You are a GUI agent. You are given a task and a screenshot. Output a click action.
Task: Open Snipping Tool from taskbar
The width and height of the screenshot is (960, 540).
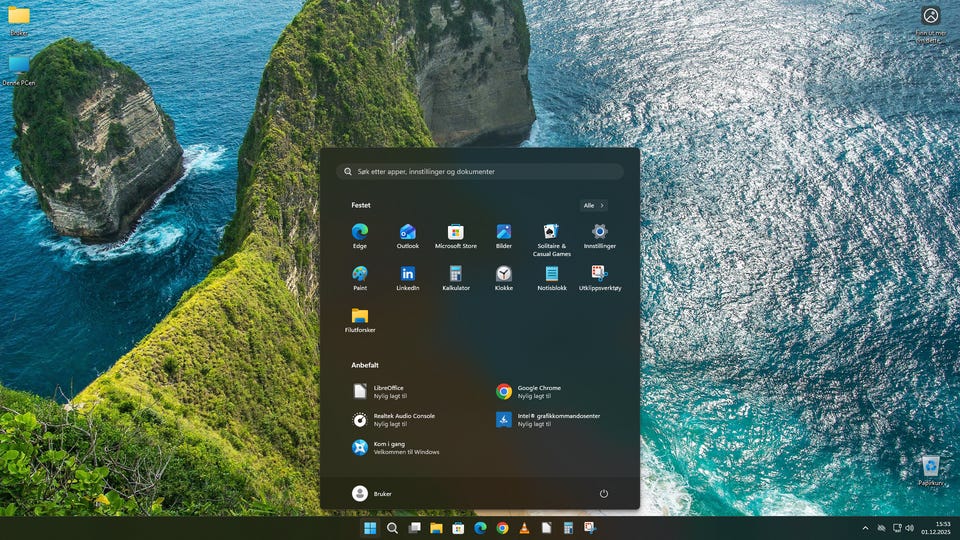[590, 528]
